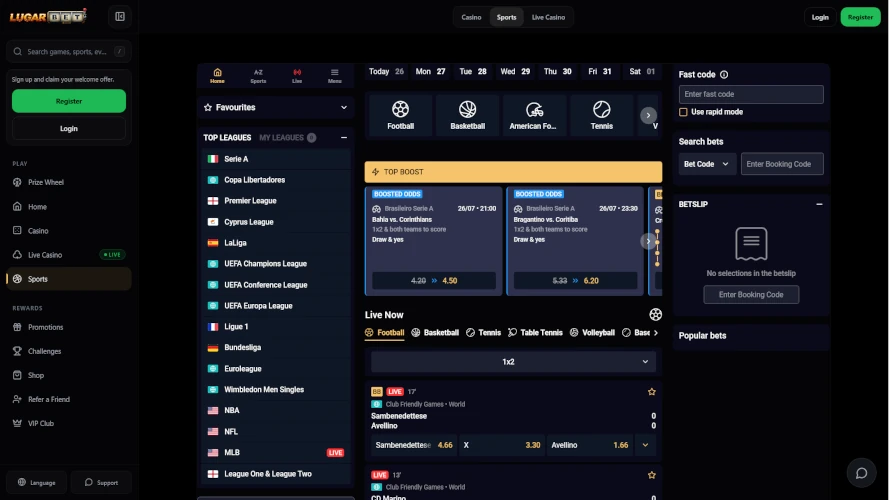Go to Home in the left sidebar
Image resolution: width=889 pixels, height=500 pixels.
(69, 207)
